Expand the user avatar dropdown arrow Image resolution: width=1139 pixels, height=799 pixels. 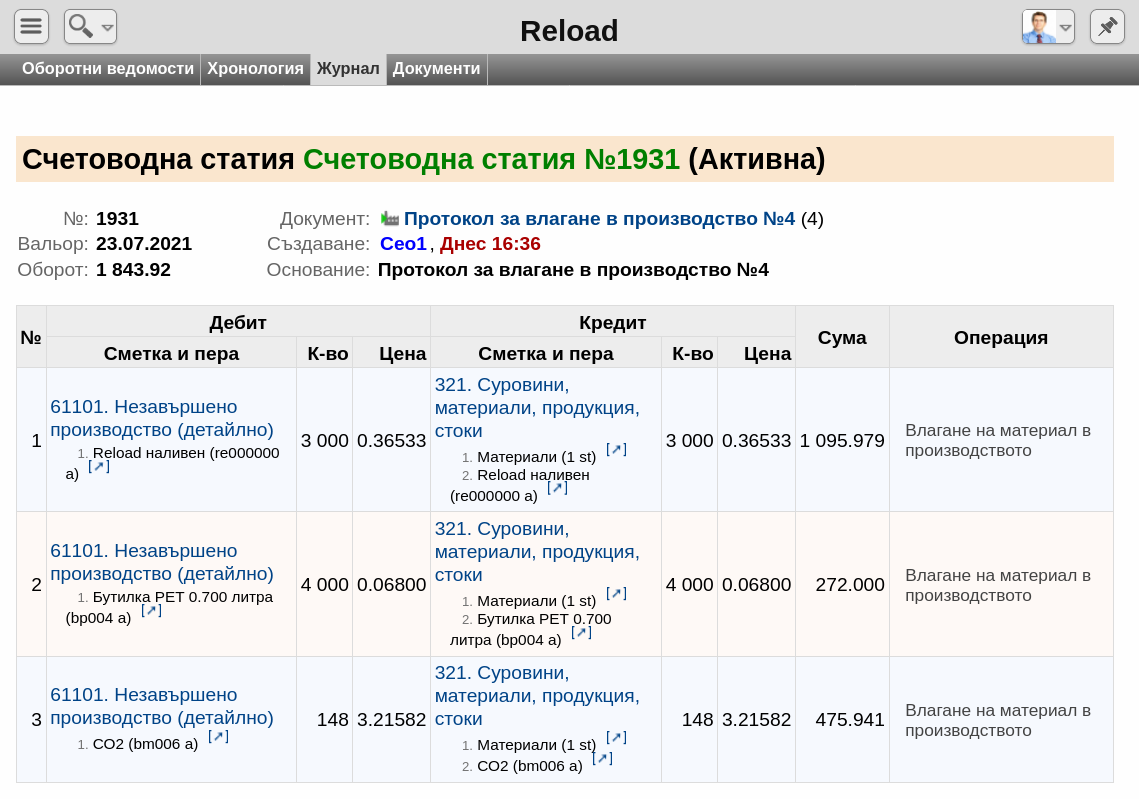pyautogui.click(x=1065, y=28)
